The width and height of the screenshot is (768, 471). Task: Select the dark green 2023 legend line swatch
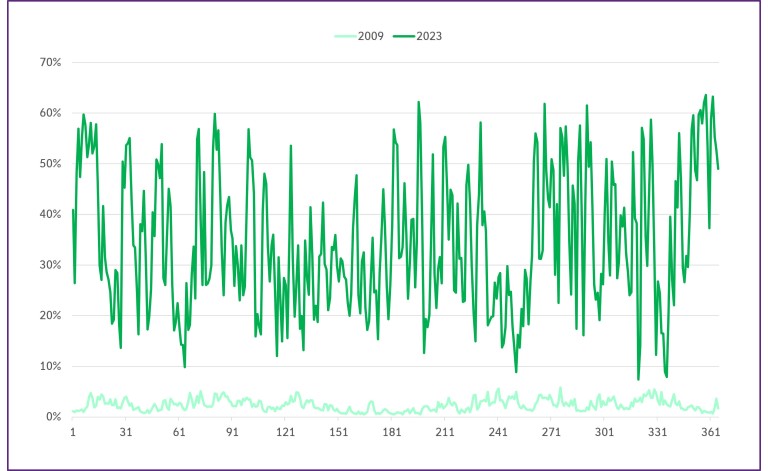pyautogui.click(x=401, y=35)
